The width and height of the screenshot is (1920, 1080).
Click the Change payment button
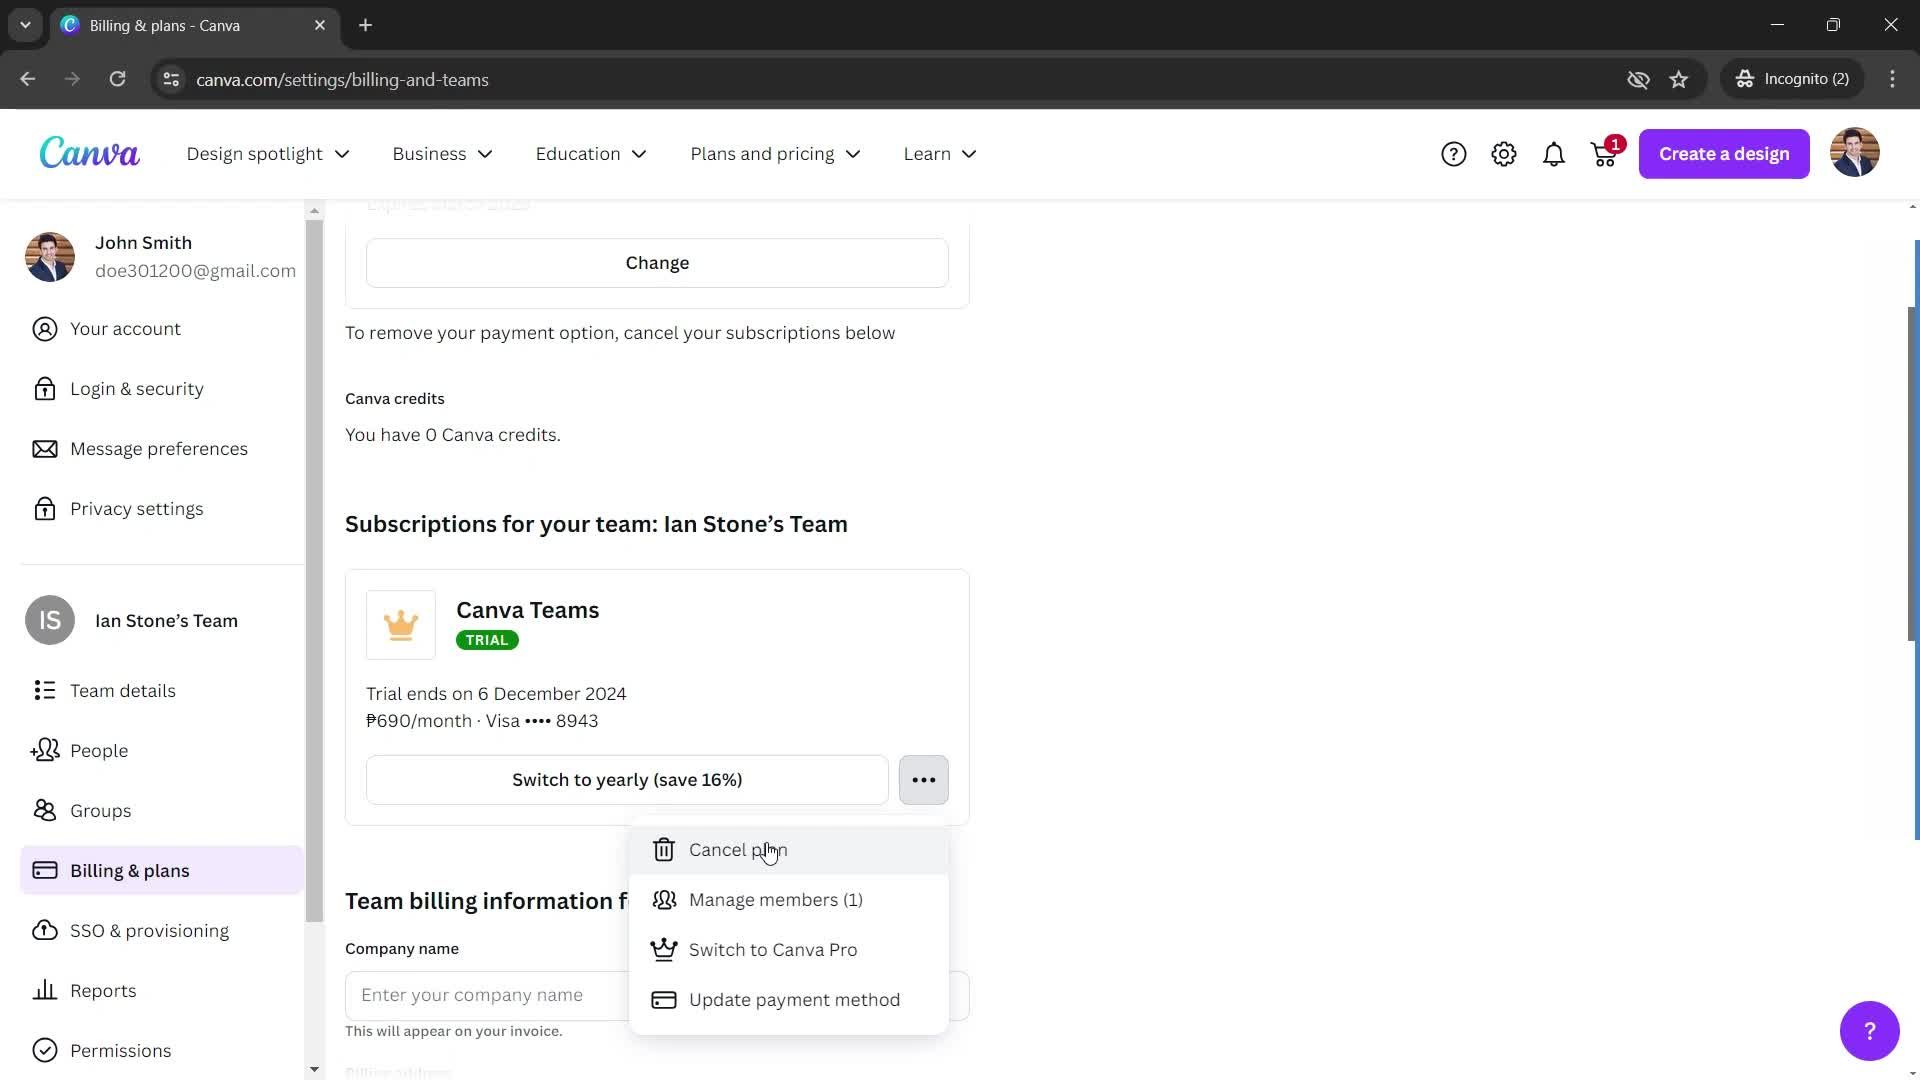[657, 263]
